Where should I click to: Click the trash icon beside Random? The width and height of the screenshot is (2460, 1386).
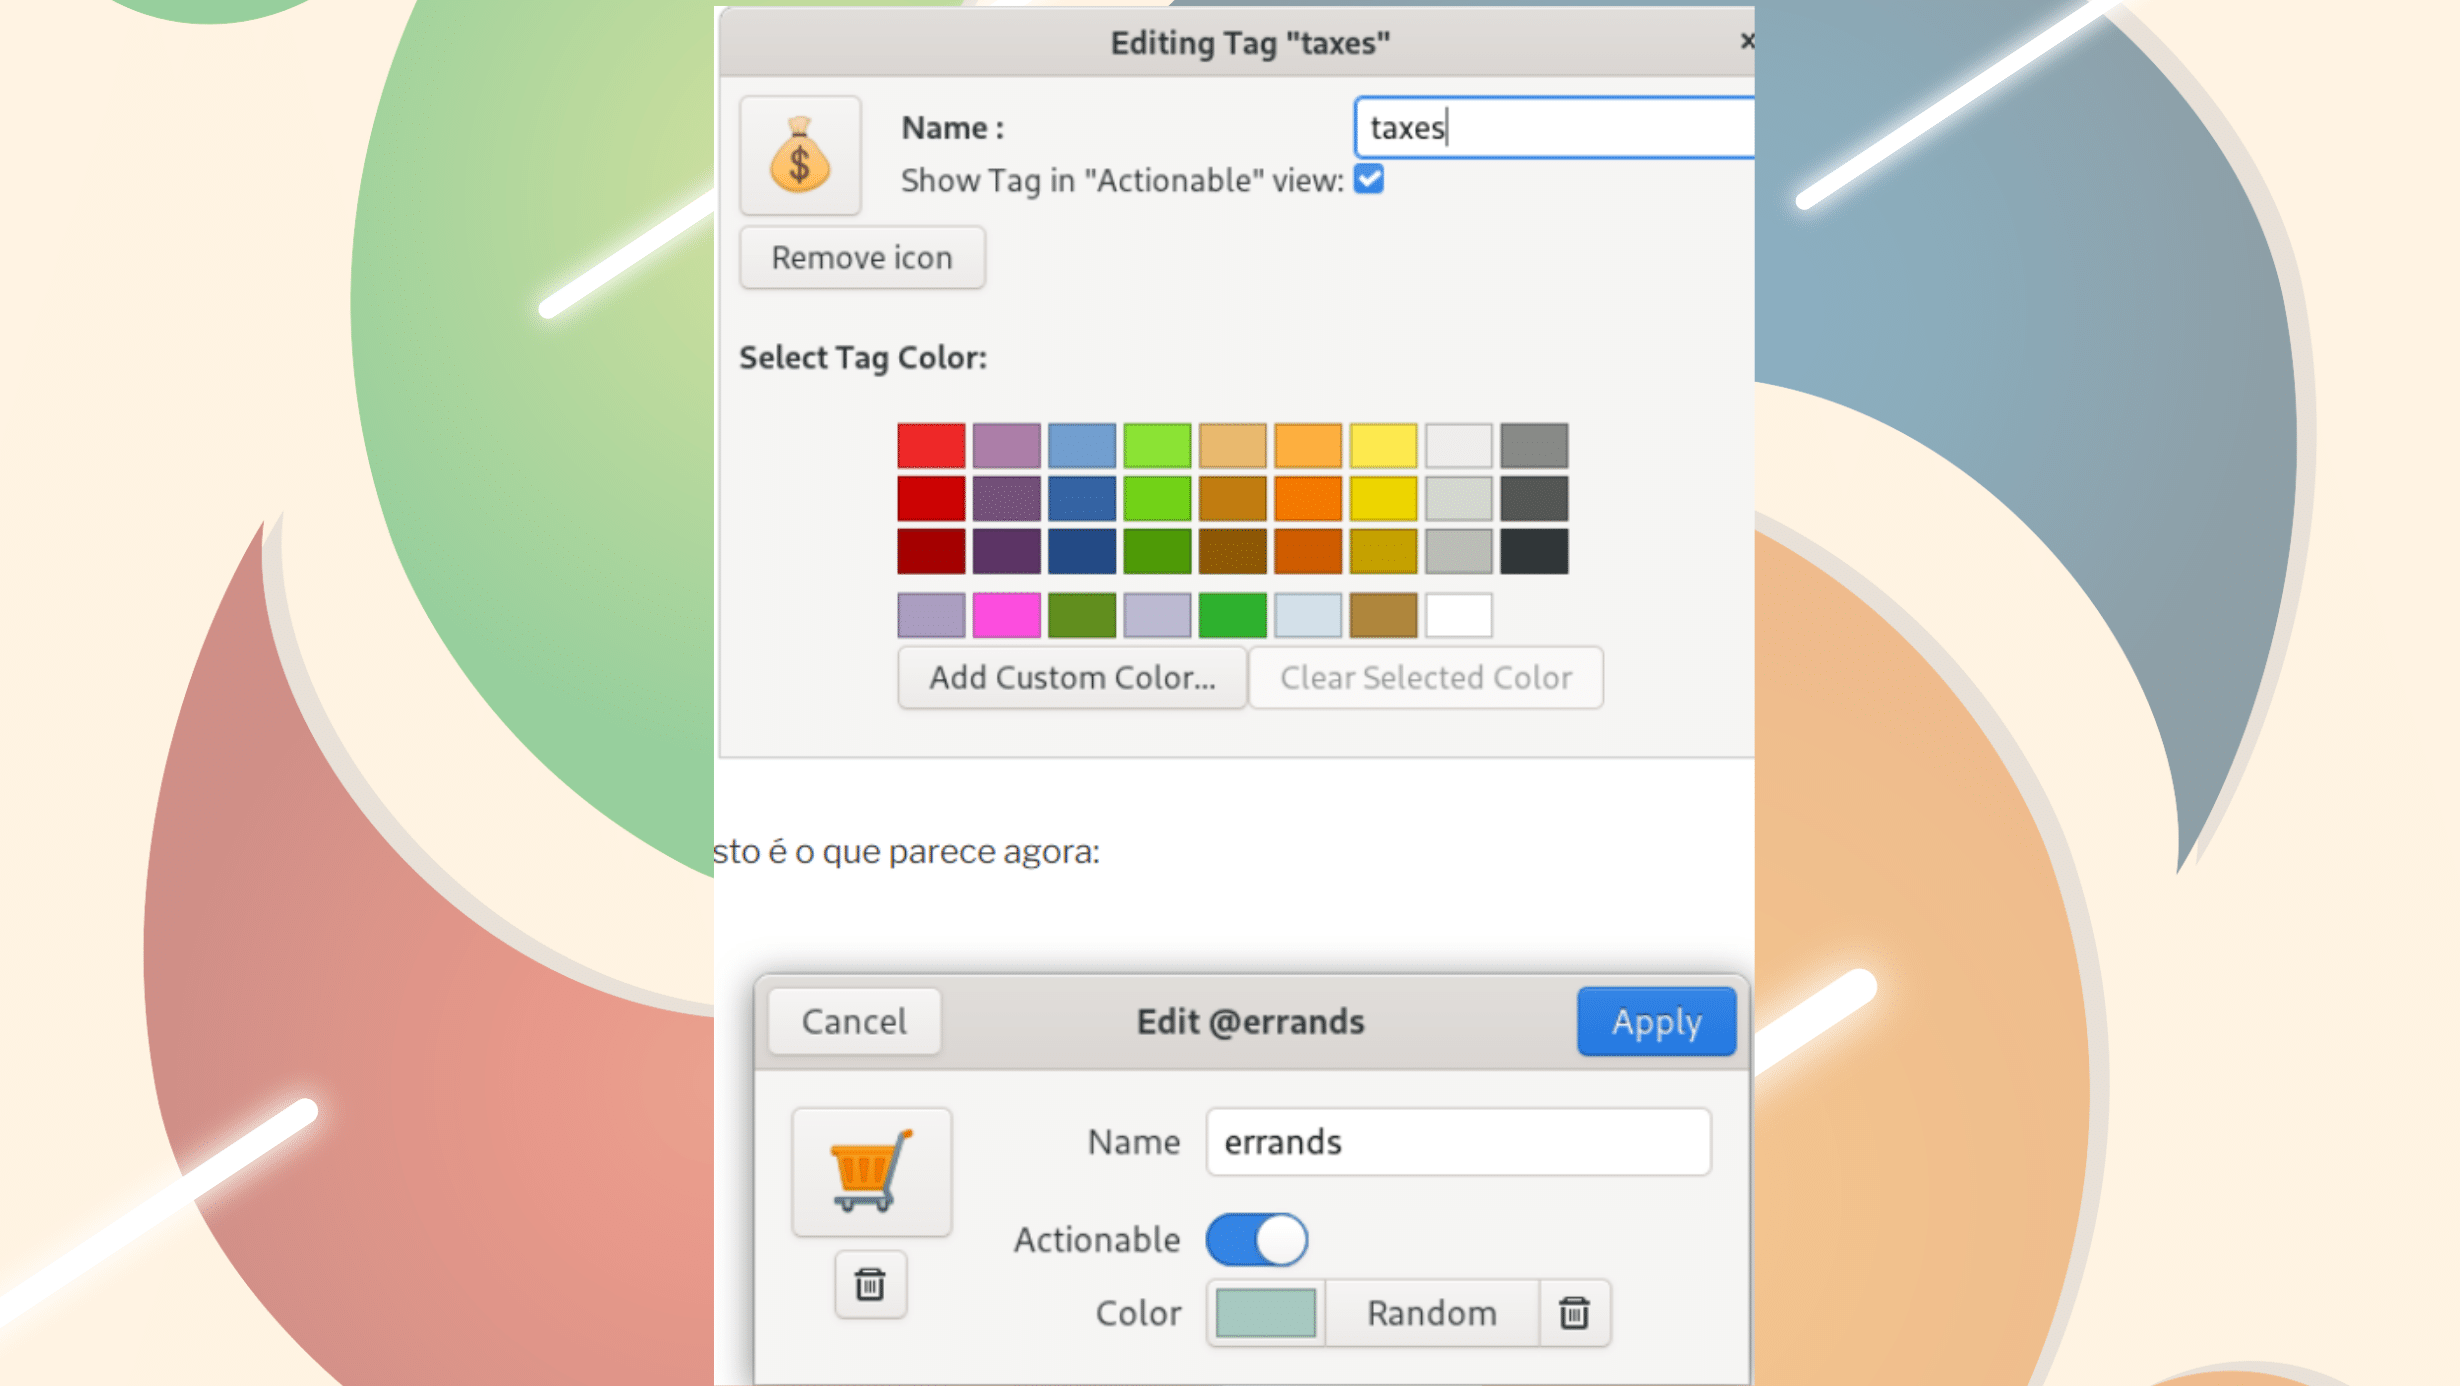pos(1574,1313)
